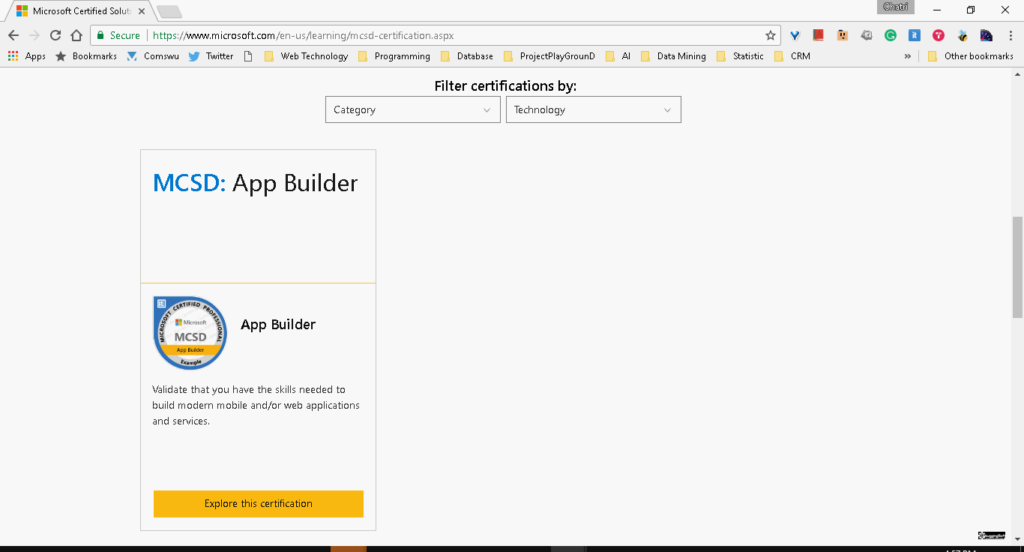Open a new browser tab
This screenshot has height=552, width=1024.
coord(169,11)
